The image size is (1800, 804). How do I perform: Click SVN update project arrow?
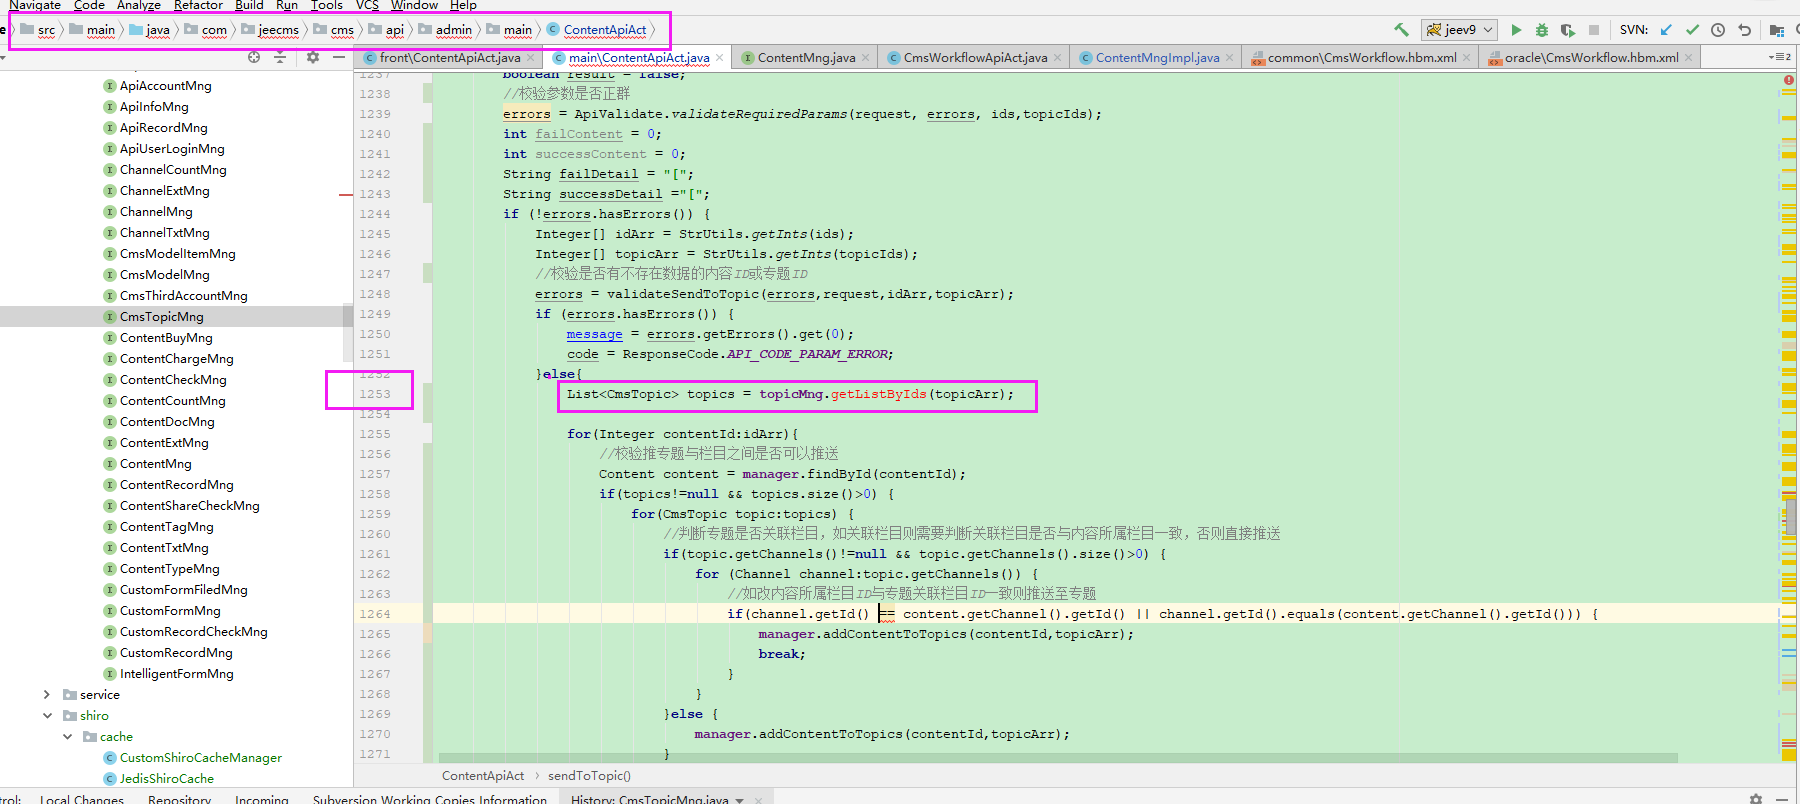(x=1666, y=30)
